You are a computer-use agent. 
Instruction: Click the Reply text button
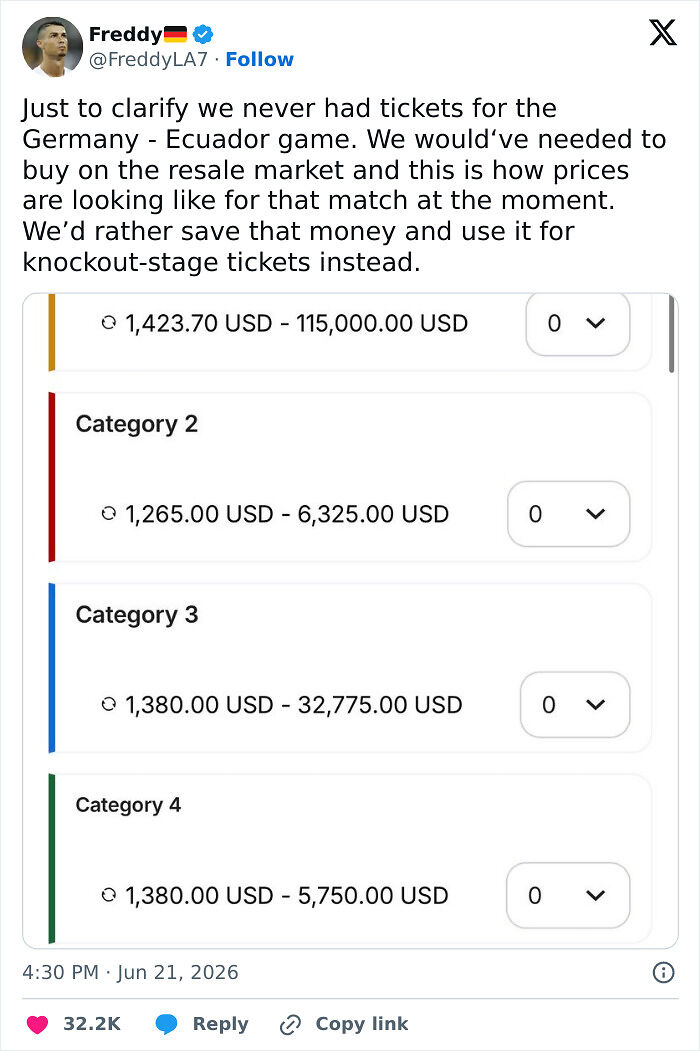click(x=220, y=1024)
